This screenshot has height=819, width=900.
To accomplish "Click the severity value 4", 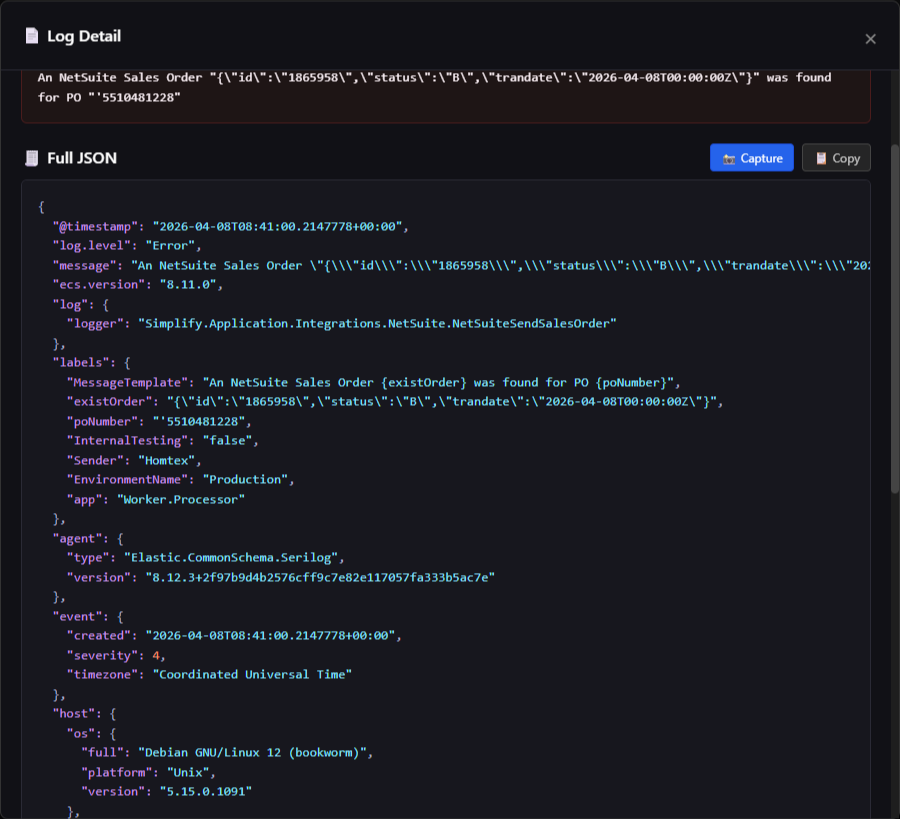I will [x=155, y=655].
